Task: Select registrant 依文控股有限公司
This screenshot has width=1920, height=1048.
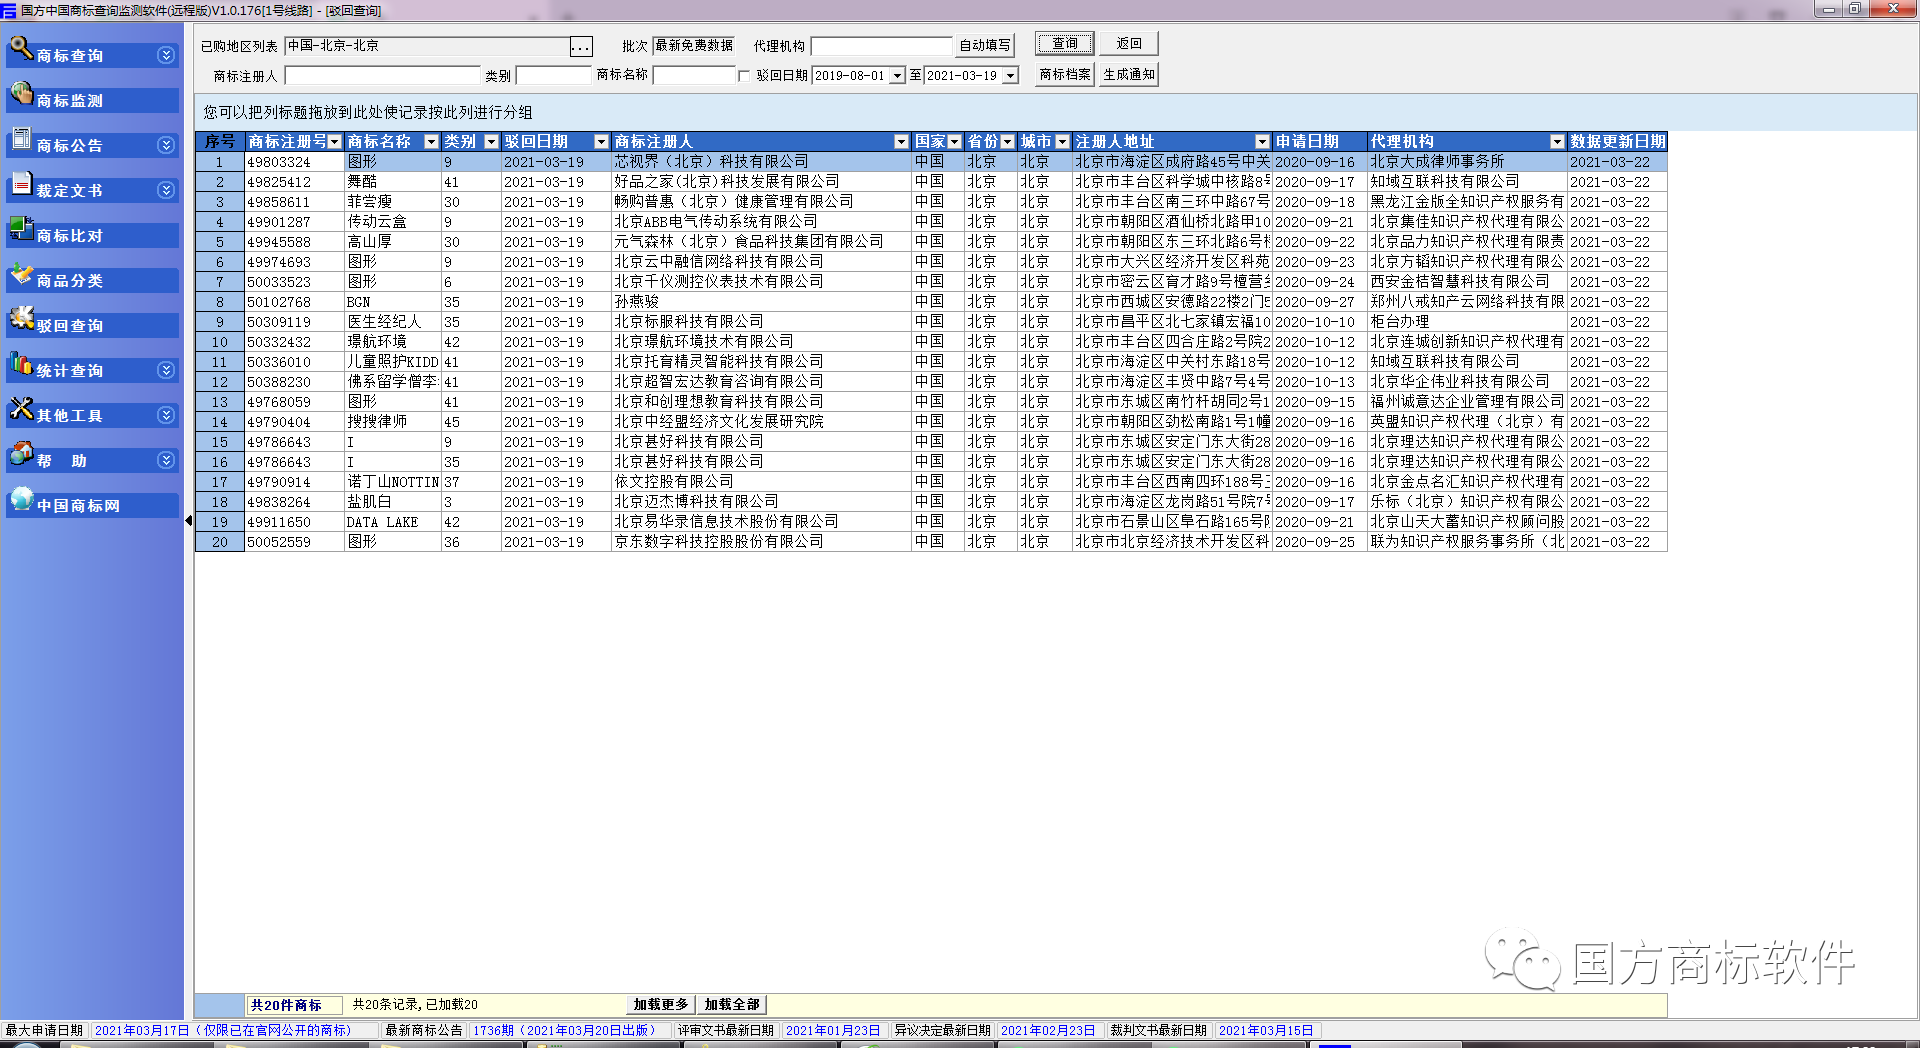Action: pyautogui.click(x=761, y=482)
